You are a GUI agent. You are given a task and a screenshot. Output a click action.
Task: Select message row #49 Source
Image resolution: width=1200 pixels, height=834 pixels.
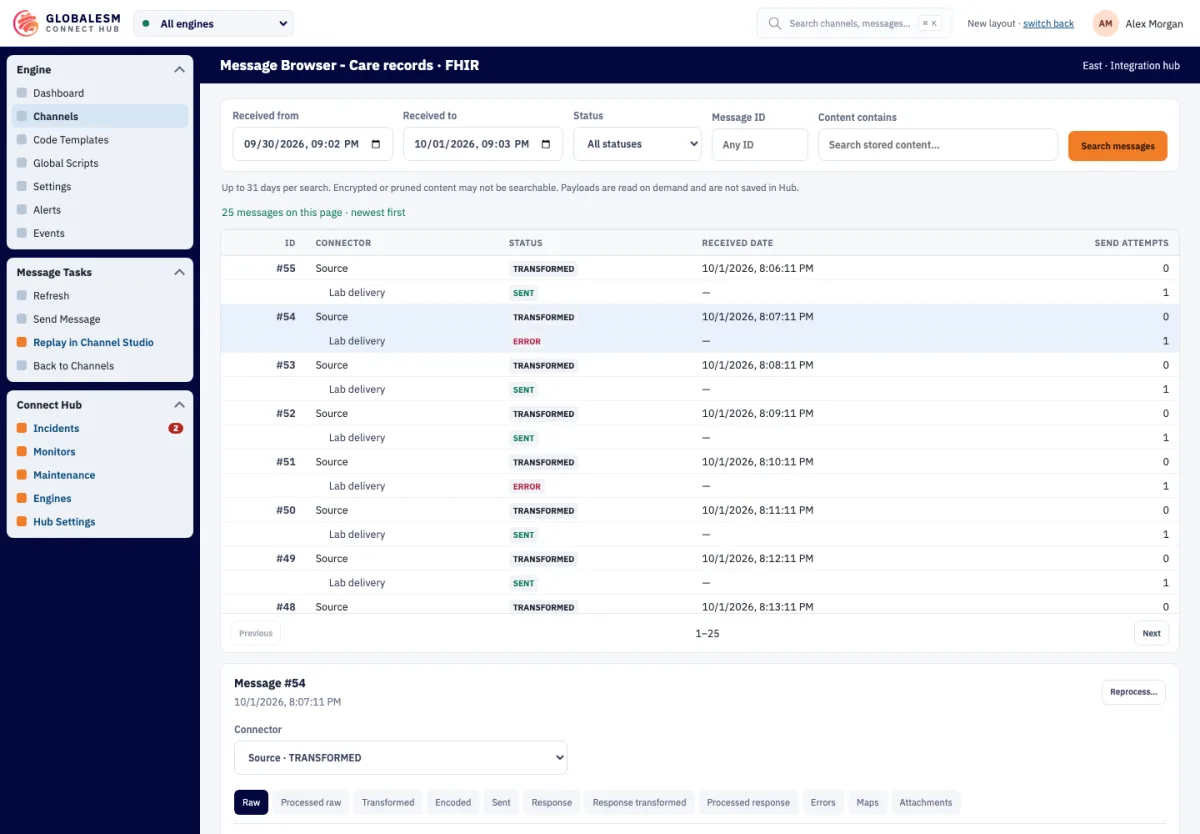coord(700,558)
